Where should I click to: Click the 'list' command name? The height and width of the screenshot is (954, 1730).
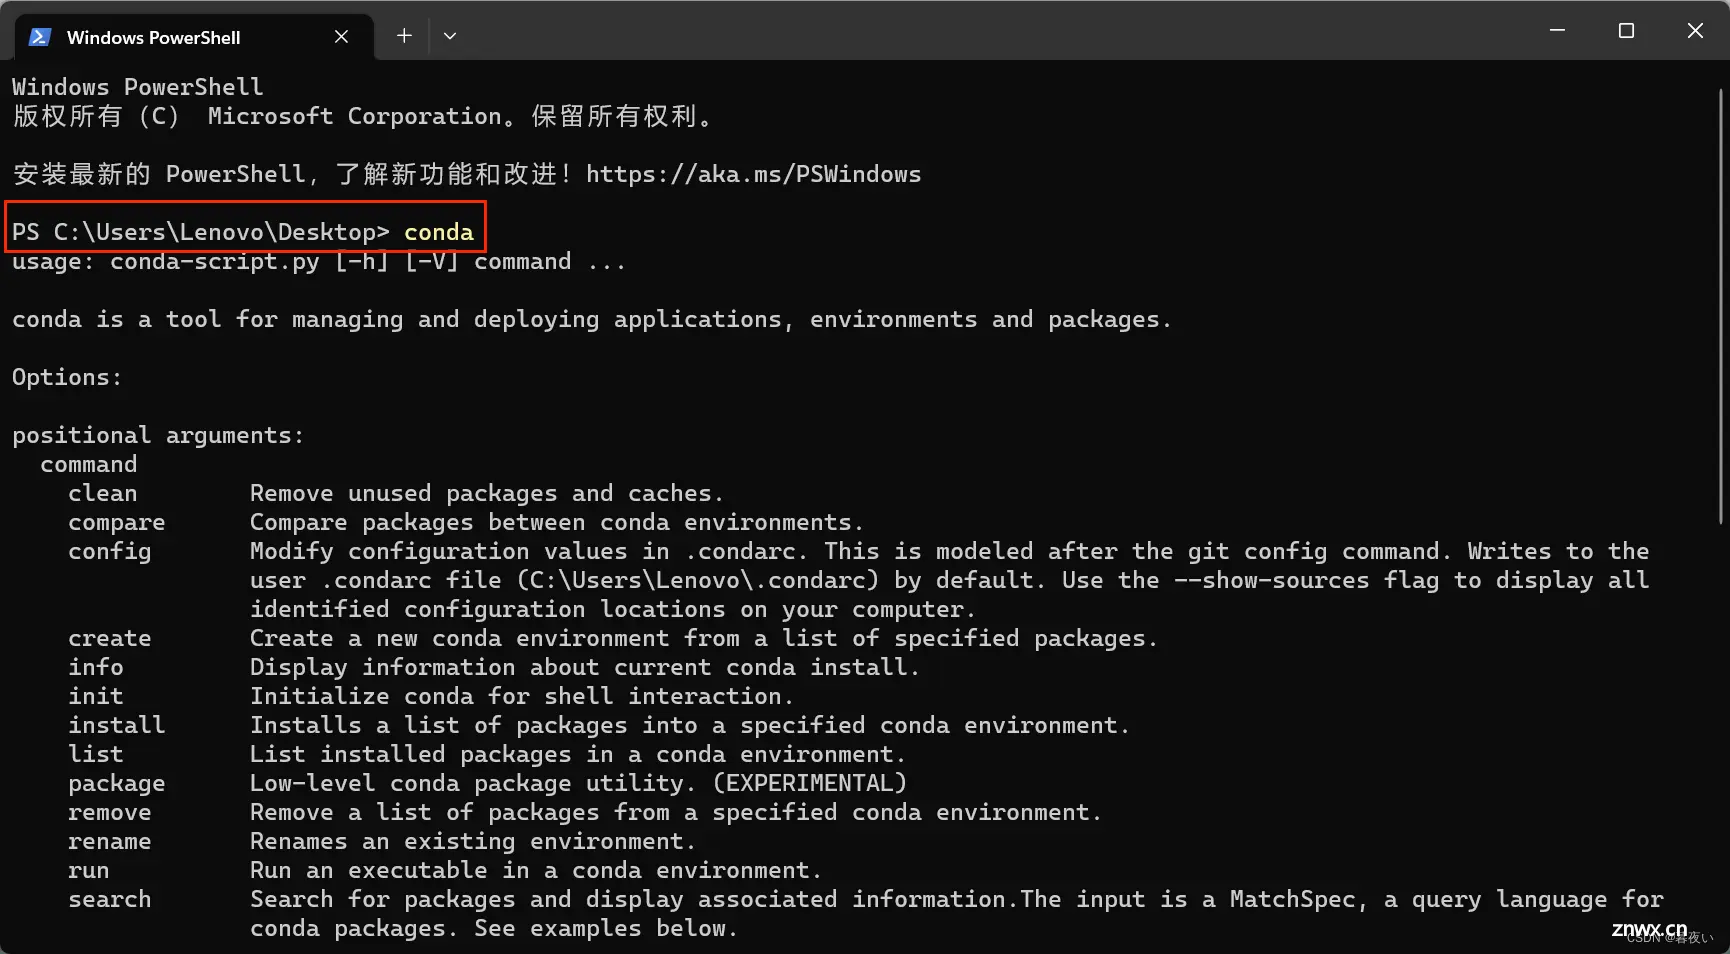click(96, 754)
